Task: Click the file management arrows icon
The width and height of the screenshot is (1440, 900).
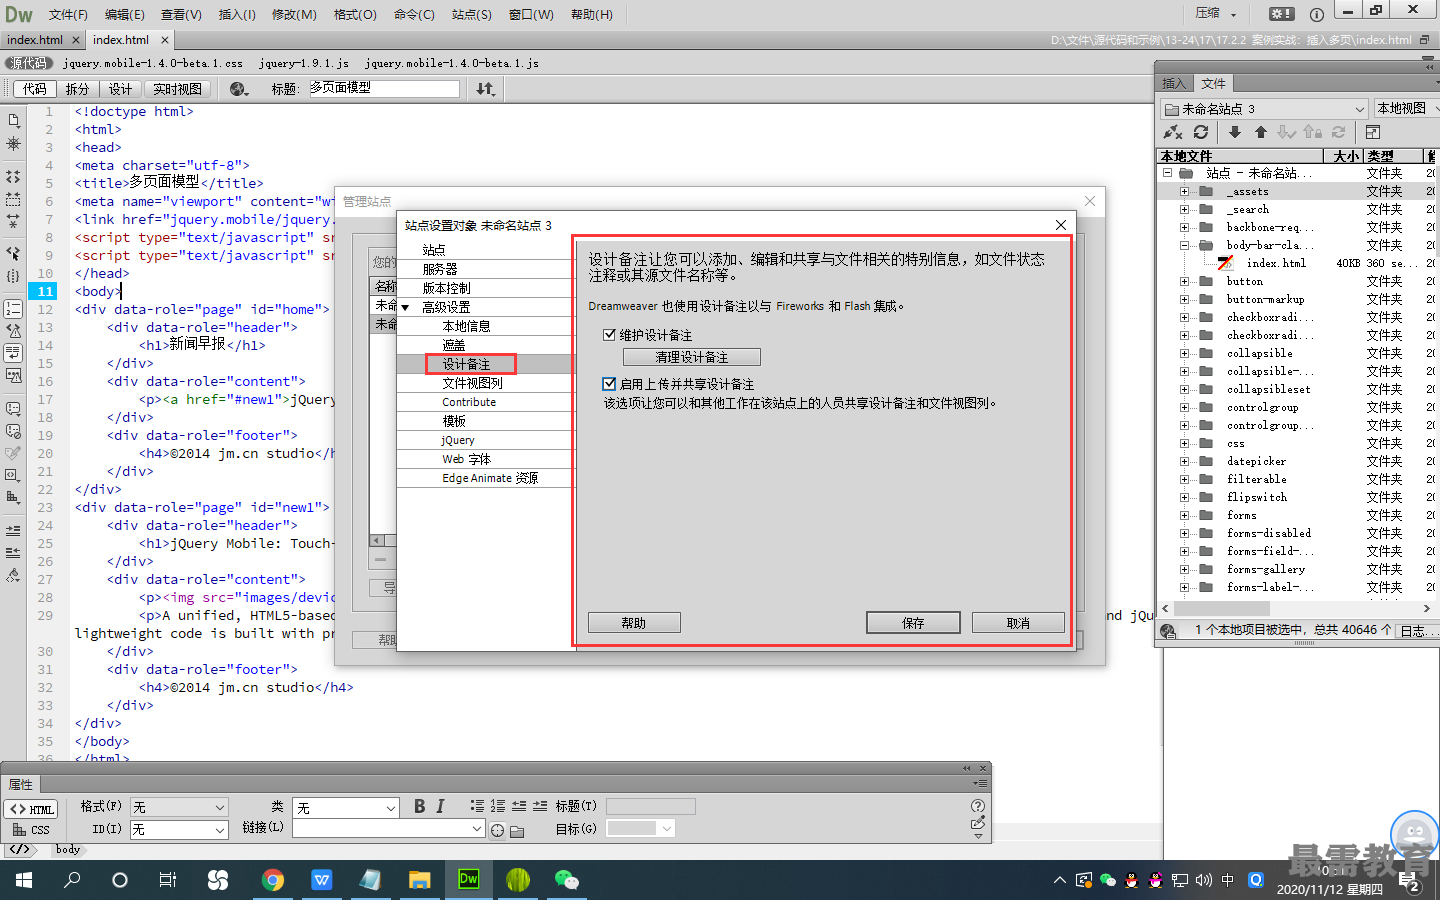Action: tap(485, 89)
